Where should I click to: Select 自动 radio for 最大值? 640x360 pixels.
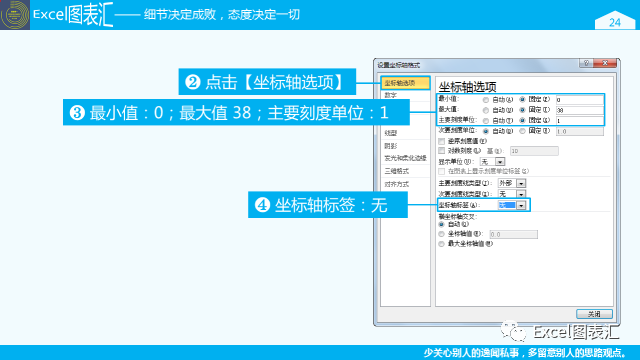pyautogui.click(x=486, y=110)
